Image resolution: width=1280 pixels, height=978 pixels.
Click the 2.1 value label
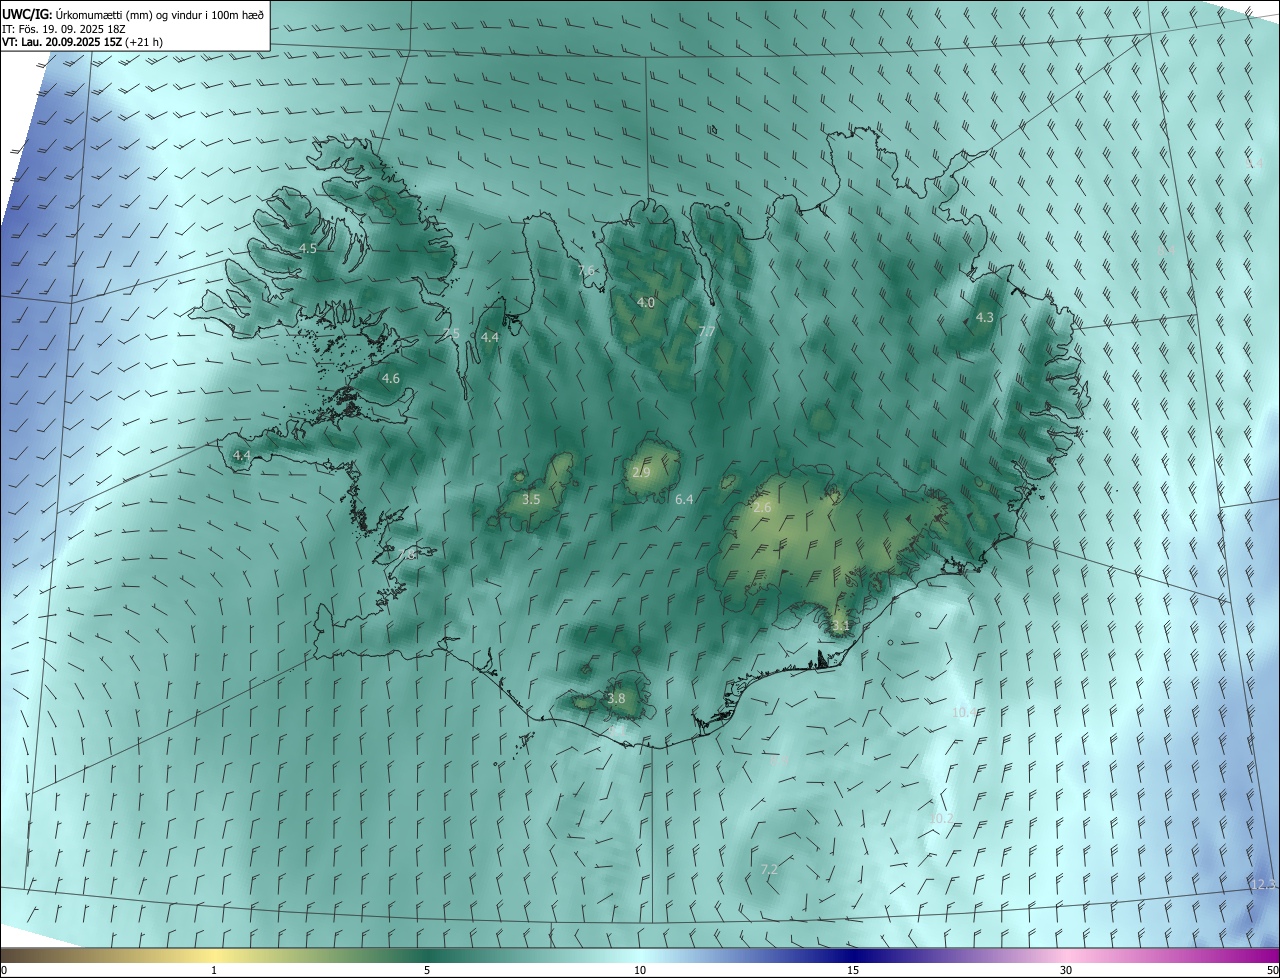pos(840,627)
